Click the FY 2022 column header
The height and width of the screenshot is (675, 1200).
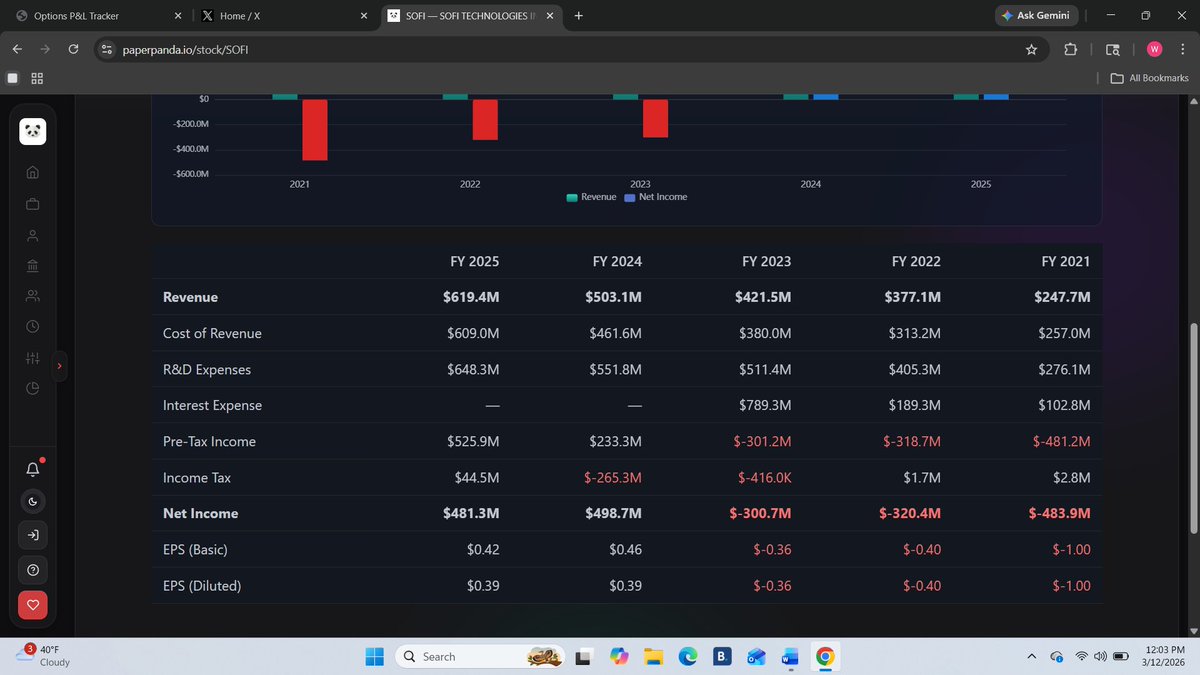pyautogui.click(x=916, y=261)
